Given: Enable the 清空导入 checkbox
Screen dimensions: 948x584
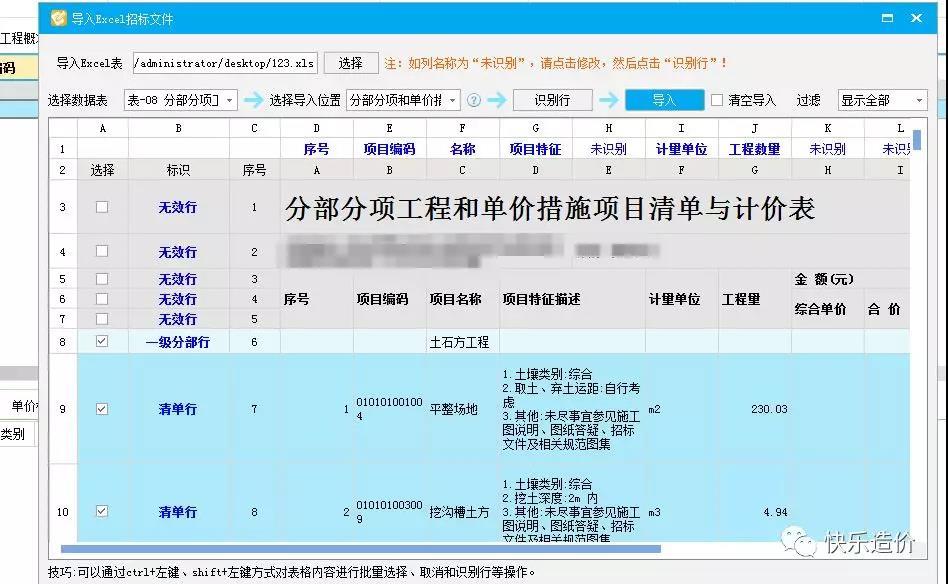Looking at the screenshot, I should pos(716,101).
